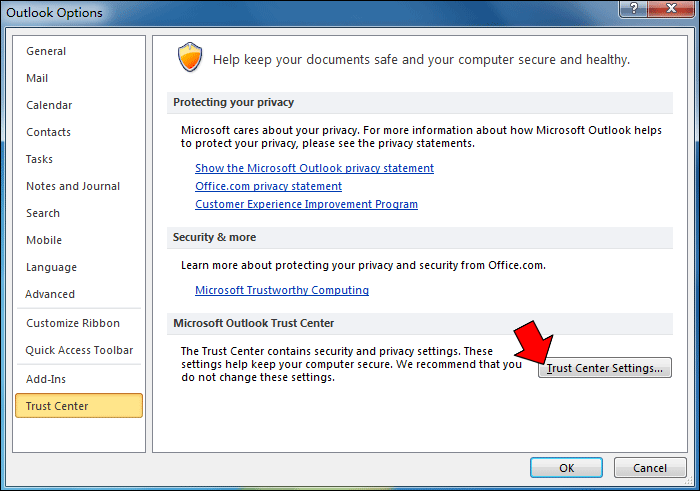The image size is (700, 491).
Task: Open Contacts options in the sidebar
Action: pyautogui.click(x=48, y=132)
